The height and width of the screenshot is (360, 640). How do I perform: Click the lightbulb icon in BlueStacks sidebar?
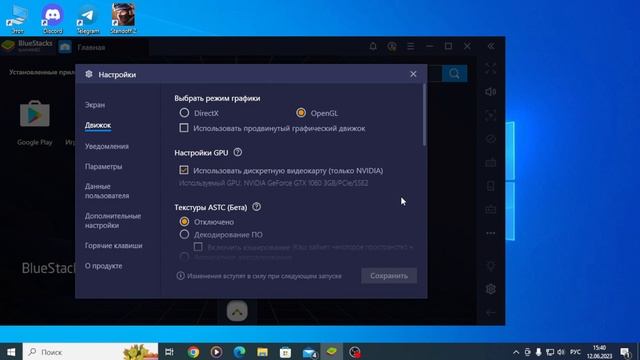tap(491, 266)
